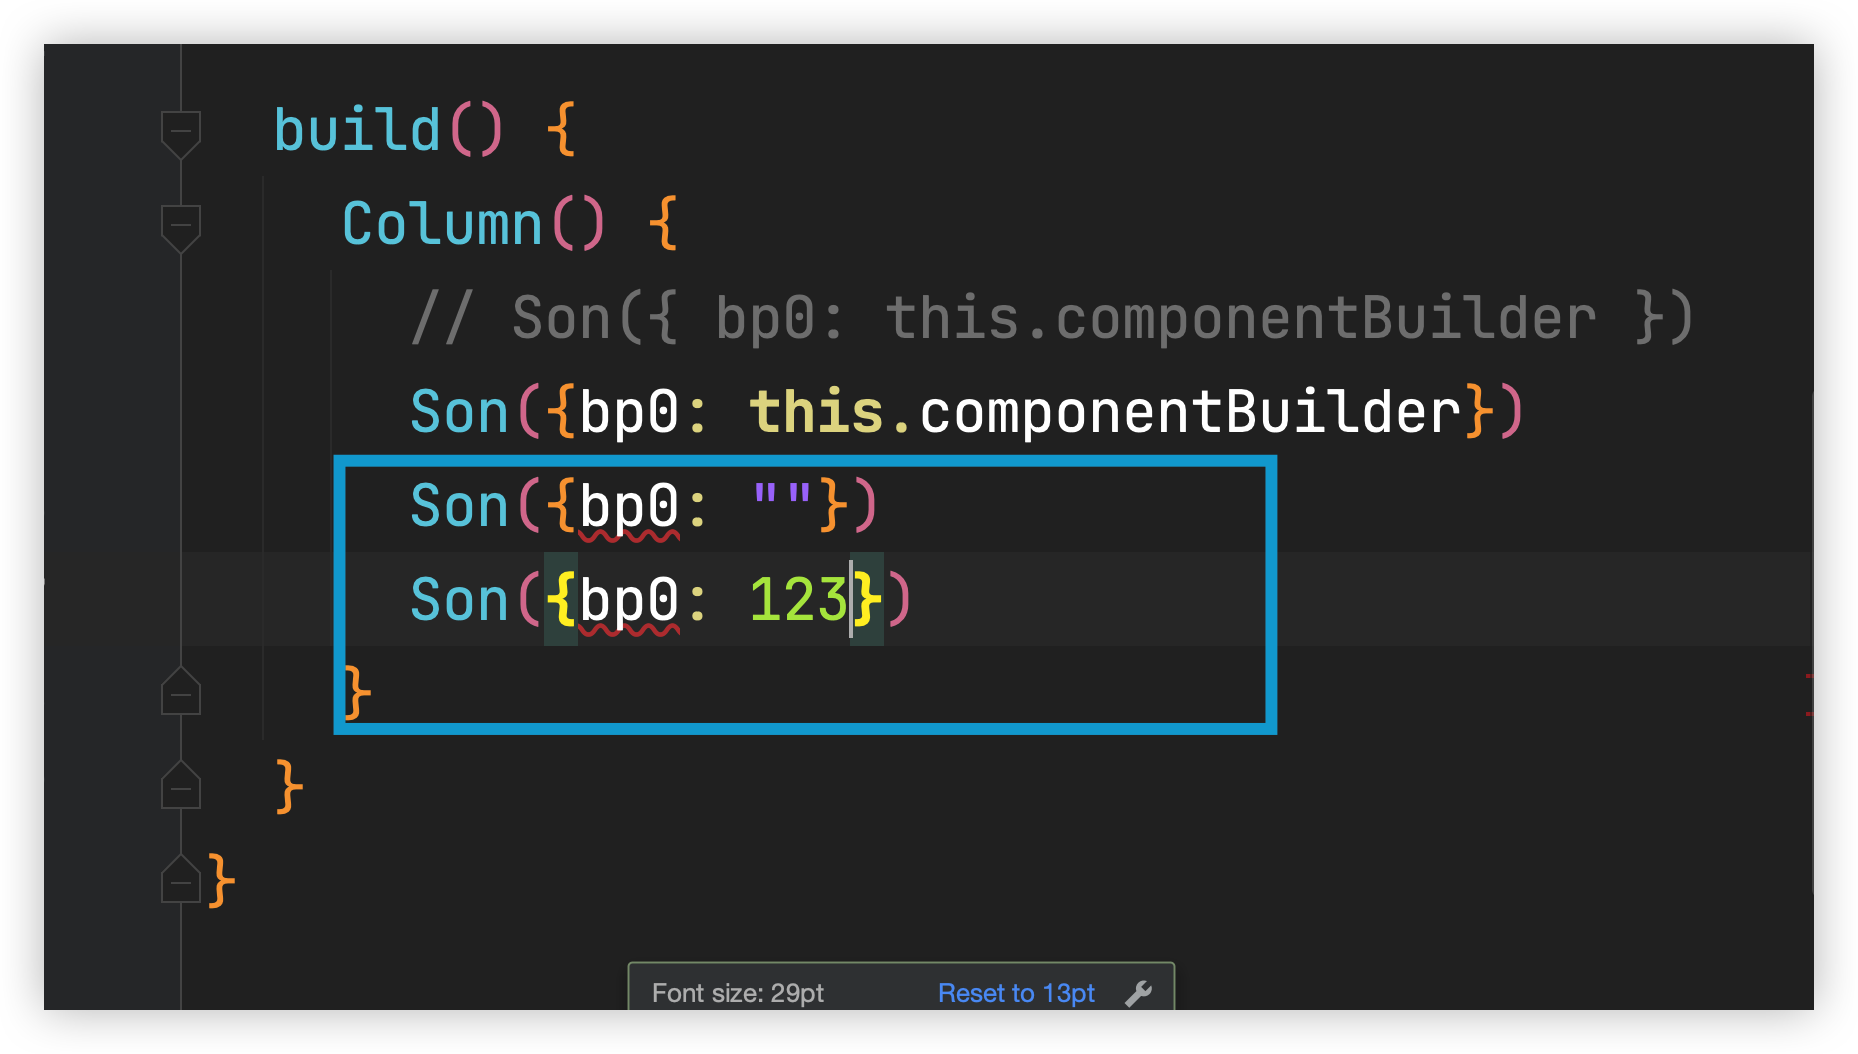Click the Column component name

click(x=442, y=223)
